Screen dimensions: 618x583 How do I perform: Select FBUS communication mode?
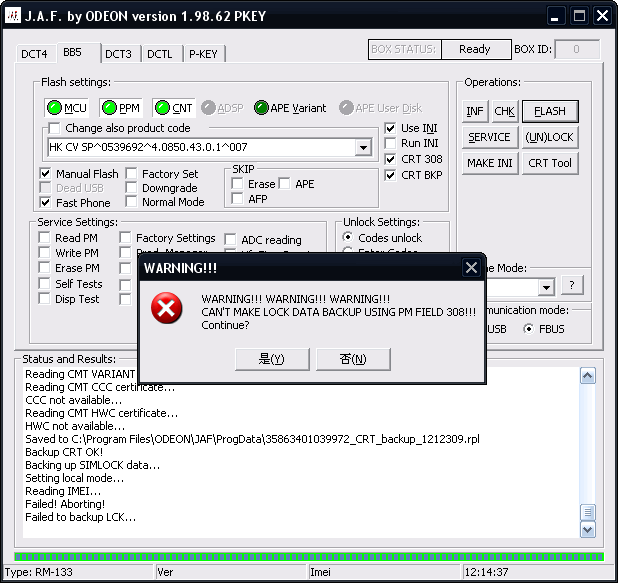point(529,329)
